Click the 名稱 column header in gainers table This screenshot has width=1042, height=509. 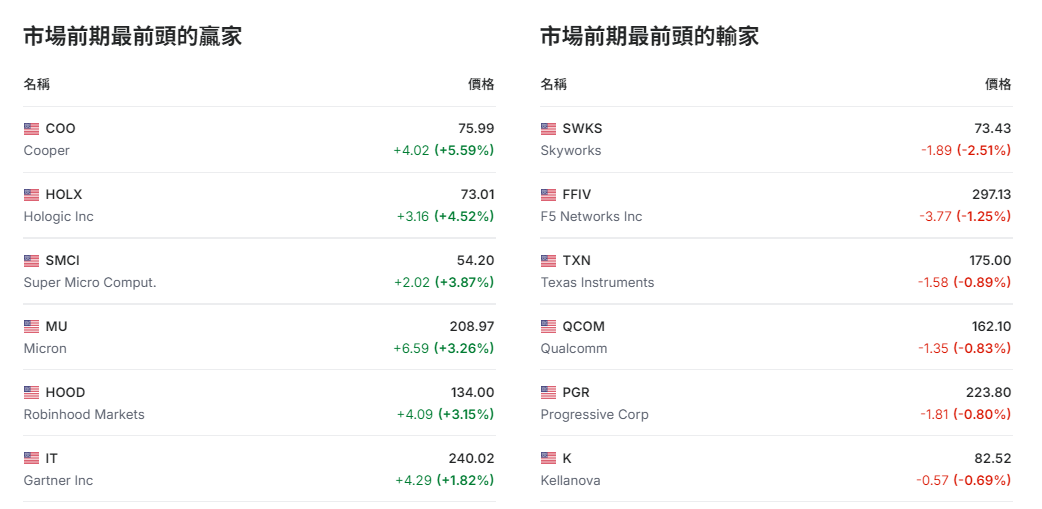37,84
